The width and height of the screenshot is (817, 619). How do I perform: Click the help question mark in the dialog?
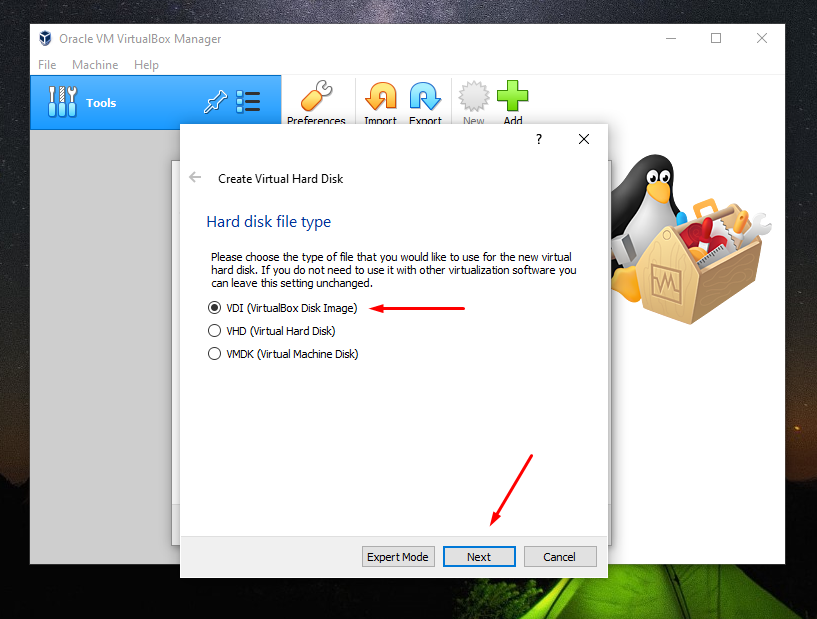click(x=538, y=139)
